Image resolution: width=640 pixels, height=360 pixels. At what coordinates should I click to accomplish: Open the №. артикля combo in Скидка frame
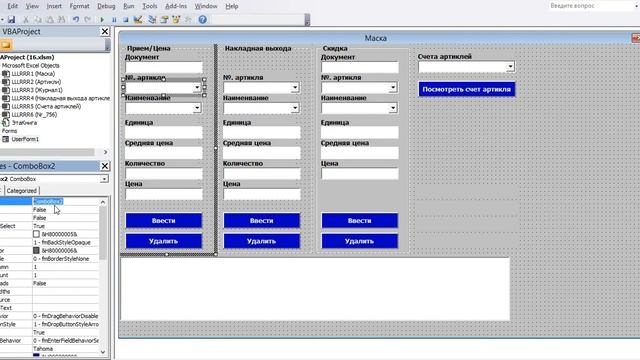tap(393, 87)
